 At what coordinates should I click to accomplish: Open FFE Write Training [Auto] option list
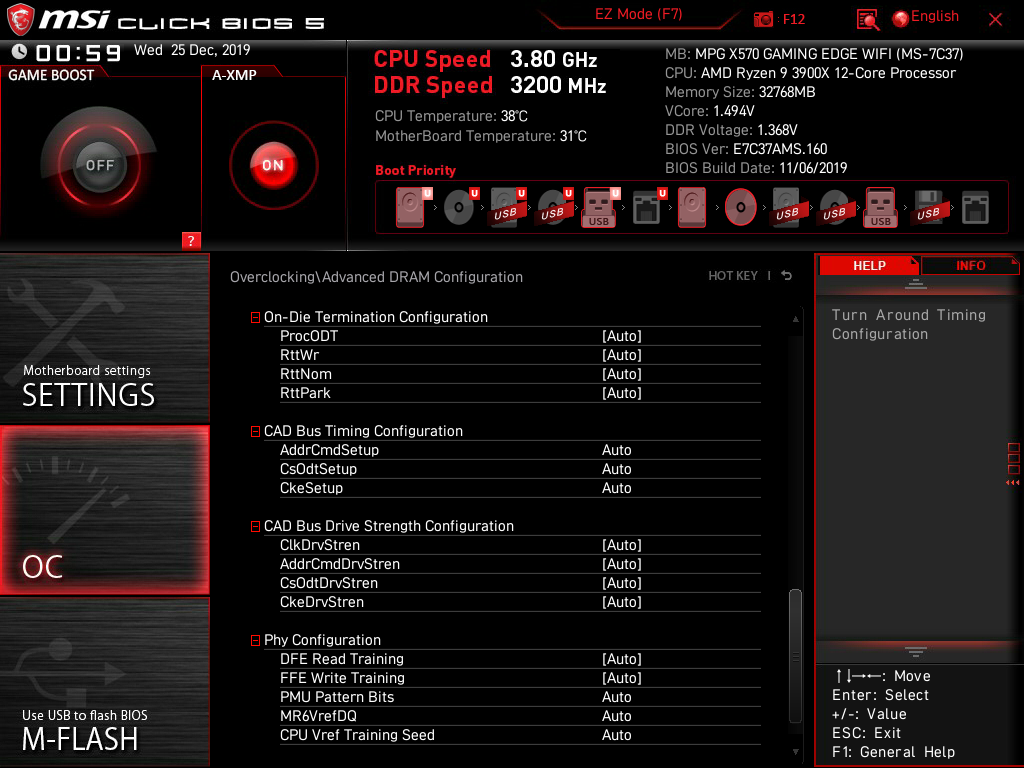pyautogui.click(x=622, y=678)
